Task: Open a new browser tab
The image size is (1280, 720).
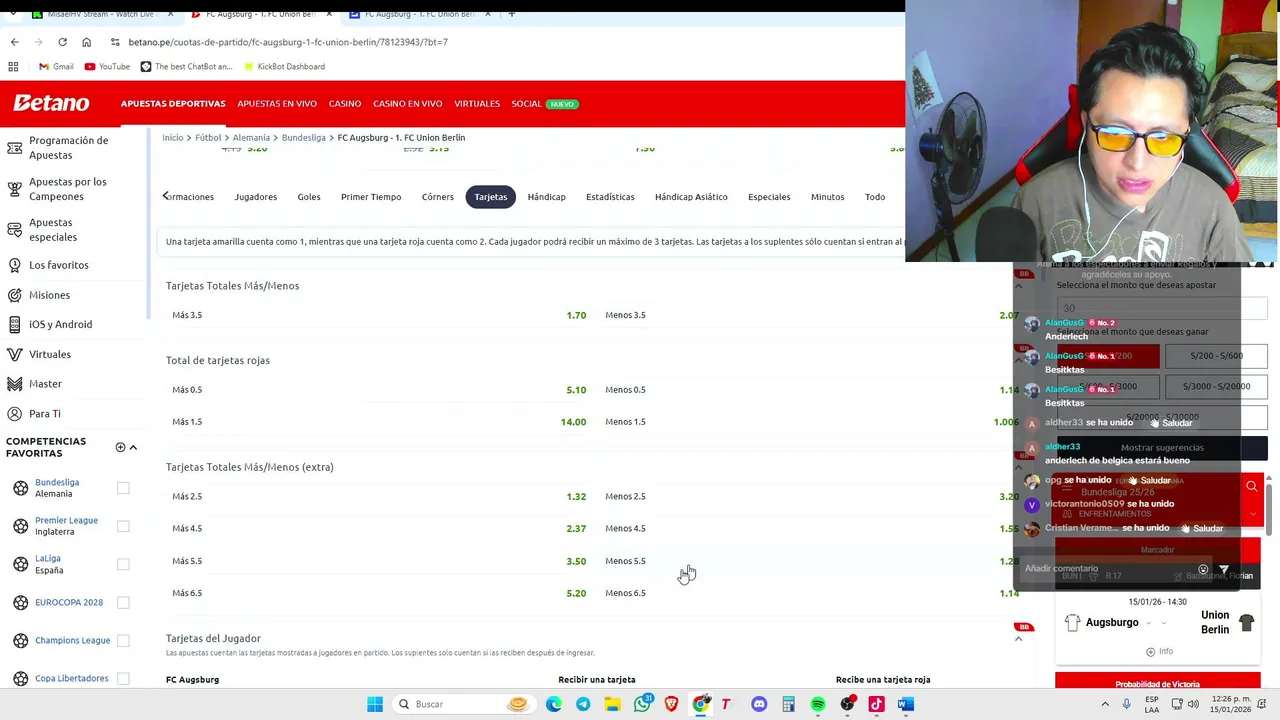Action: point(511,14)
